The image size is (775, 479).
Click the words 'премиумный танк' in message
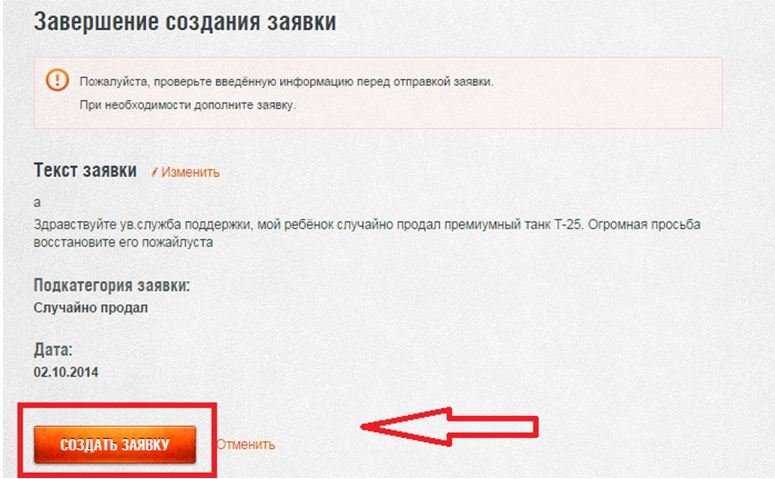[x=497, y=224]
